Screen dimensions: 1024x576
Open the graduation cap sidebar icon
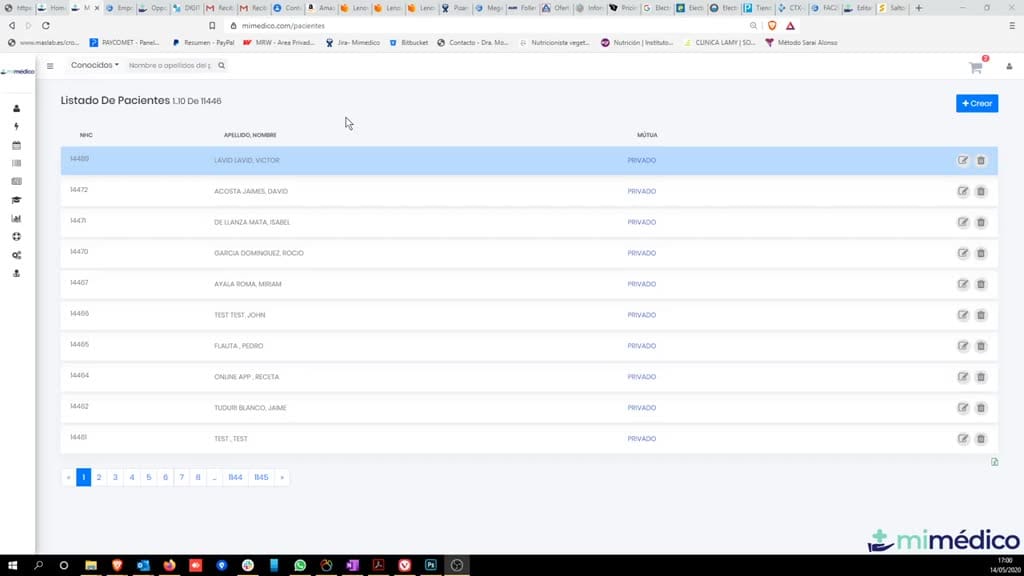pos(16,200)
